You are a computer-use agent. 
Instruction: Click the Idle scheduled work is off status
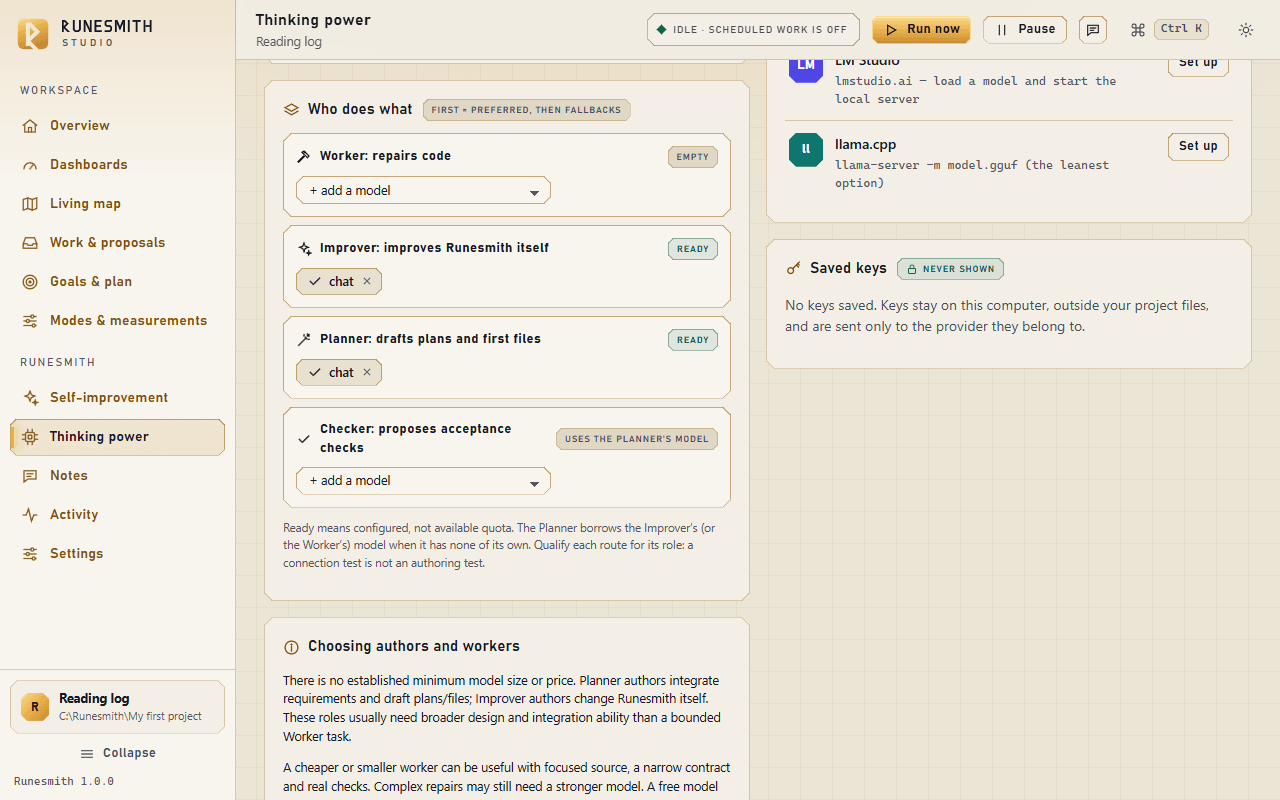pos(752,30)
